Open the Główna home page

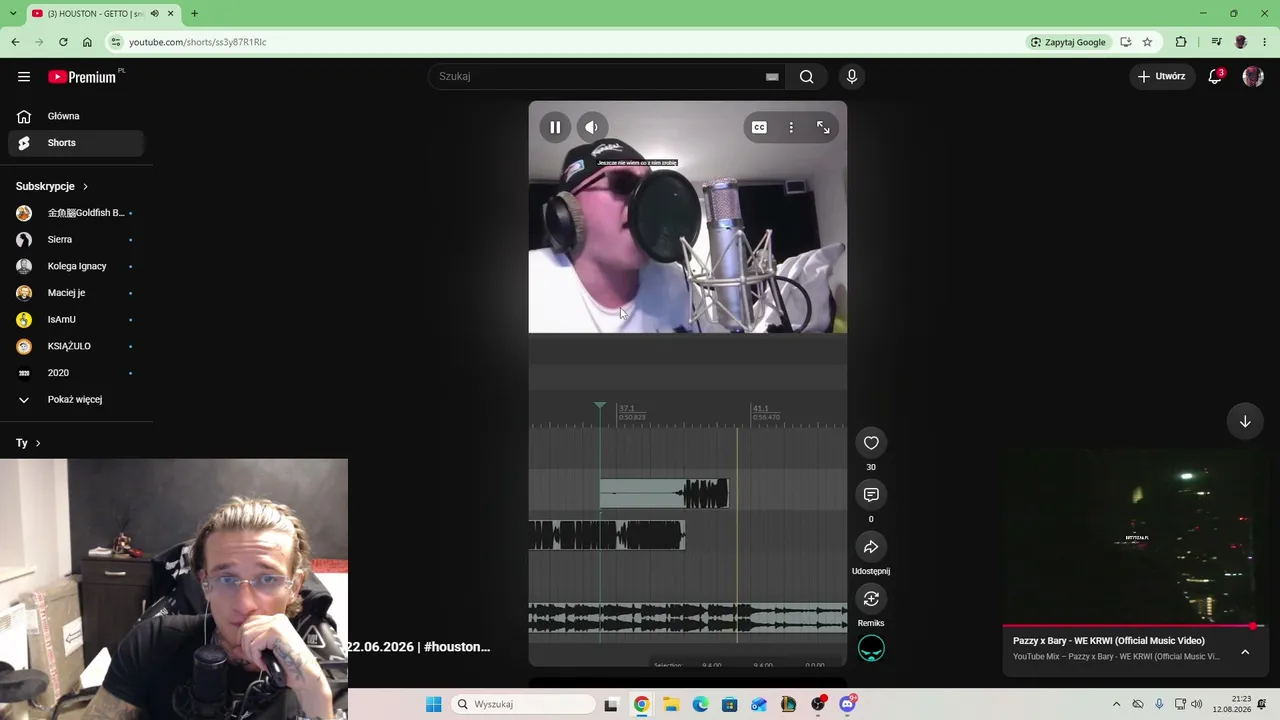(x=76, y=116)
